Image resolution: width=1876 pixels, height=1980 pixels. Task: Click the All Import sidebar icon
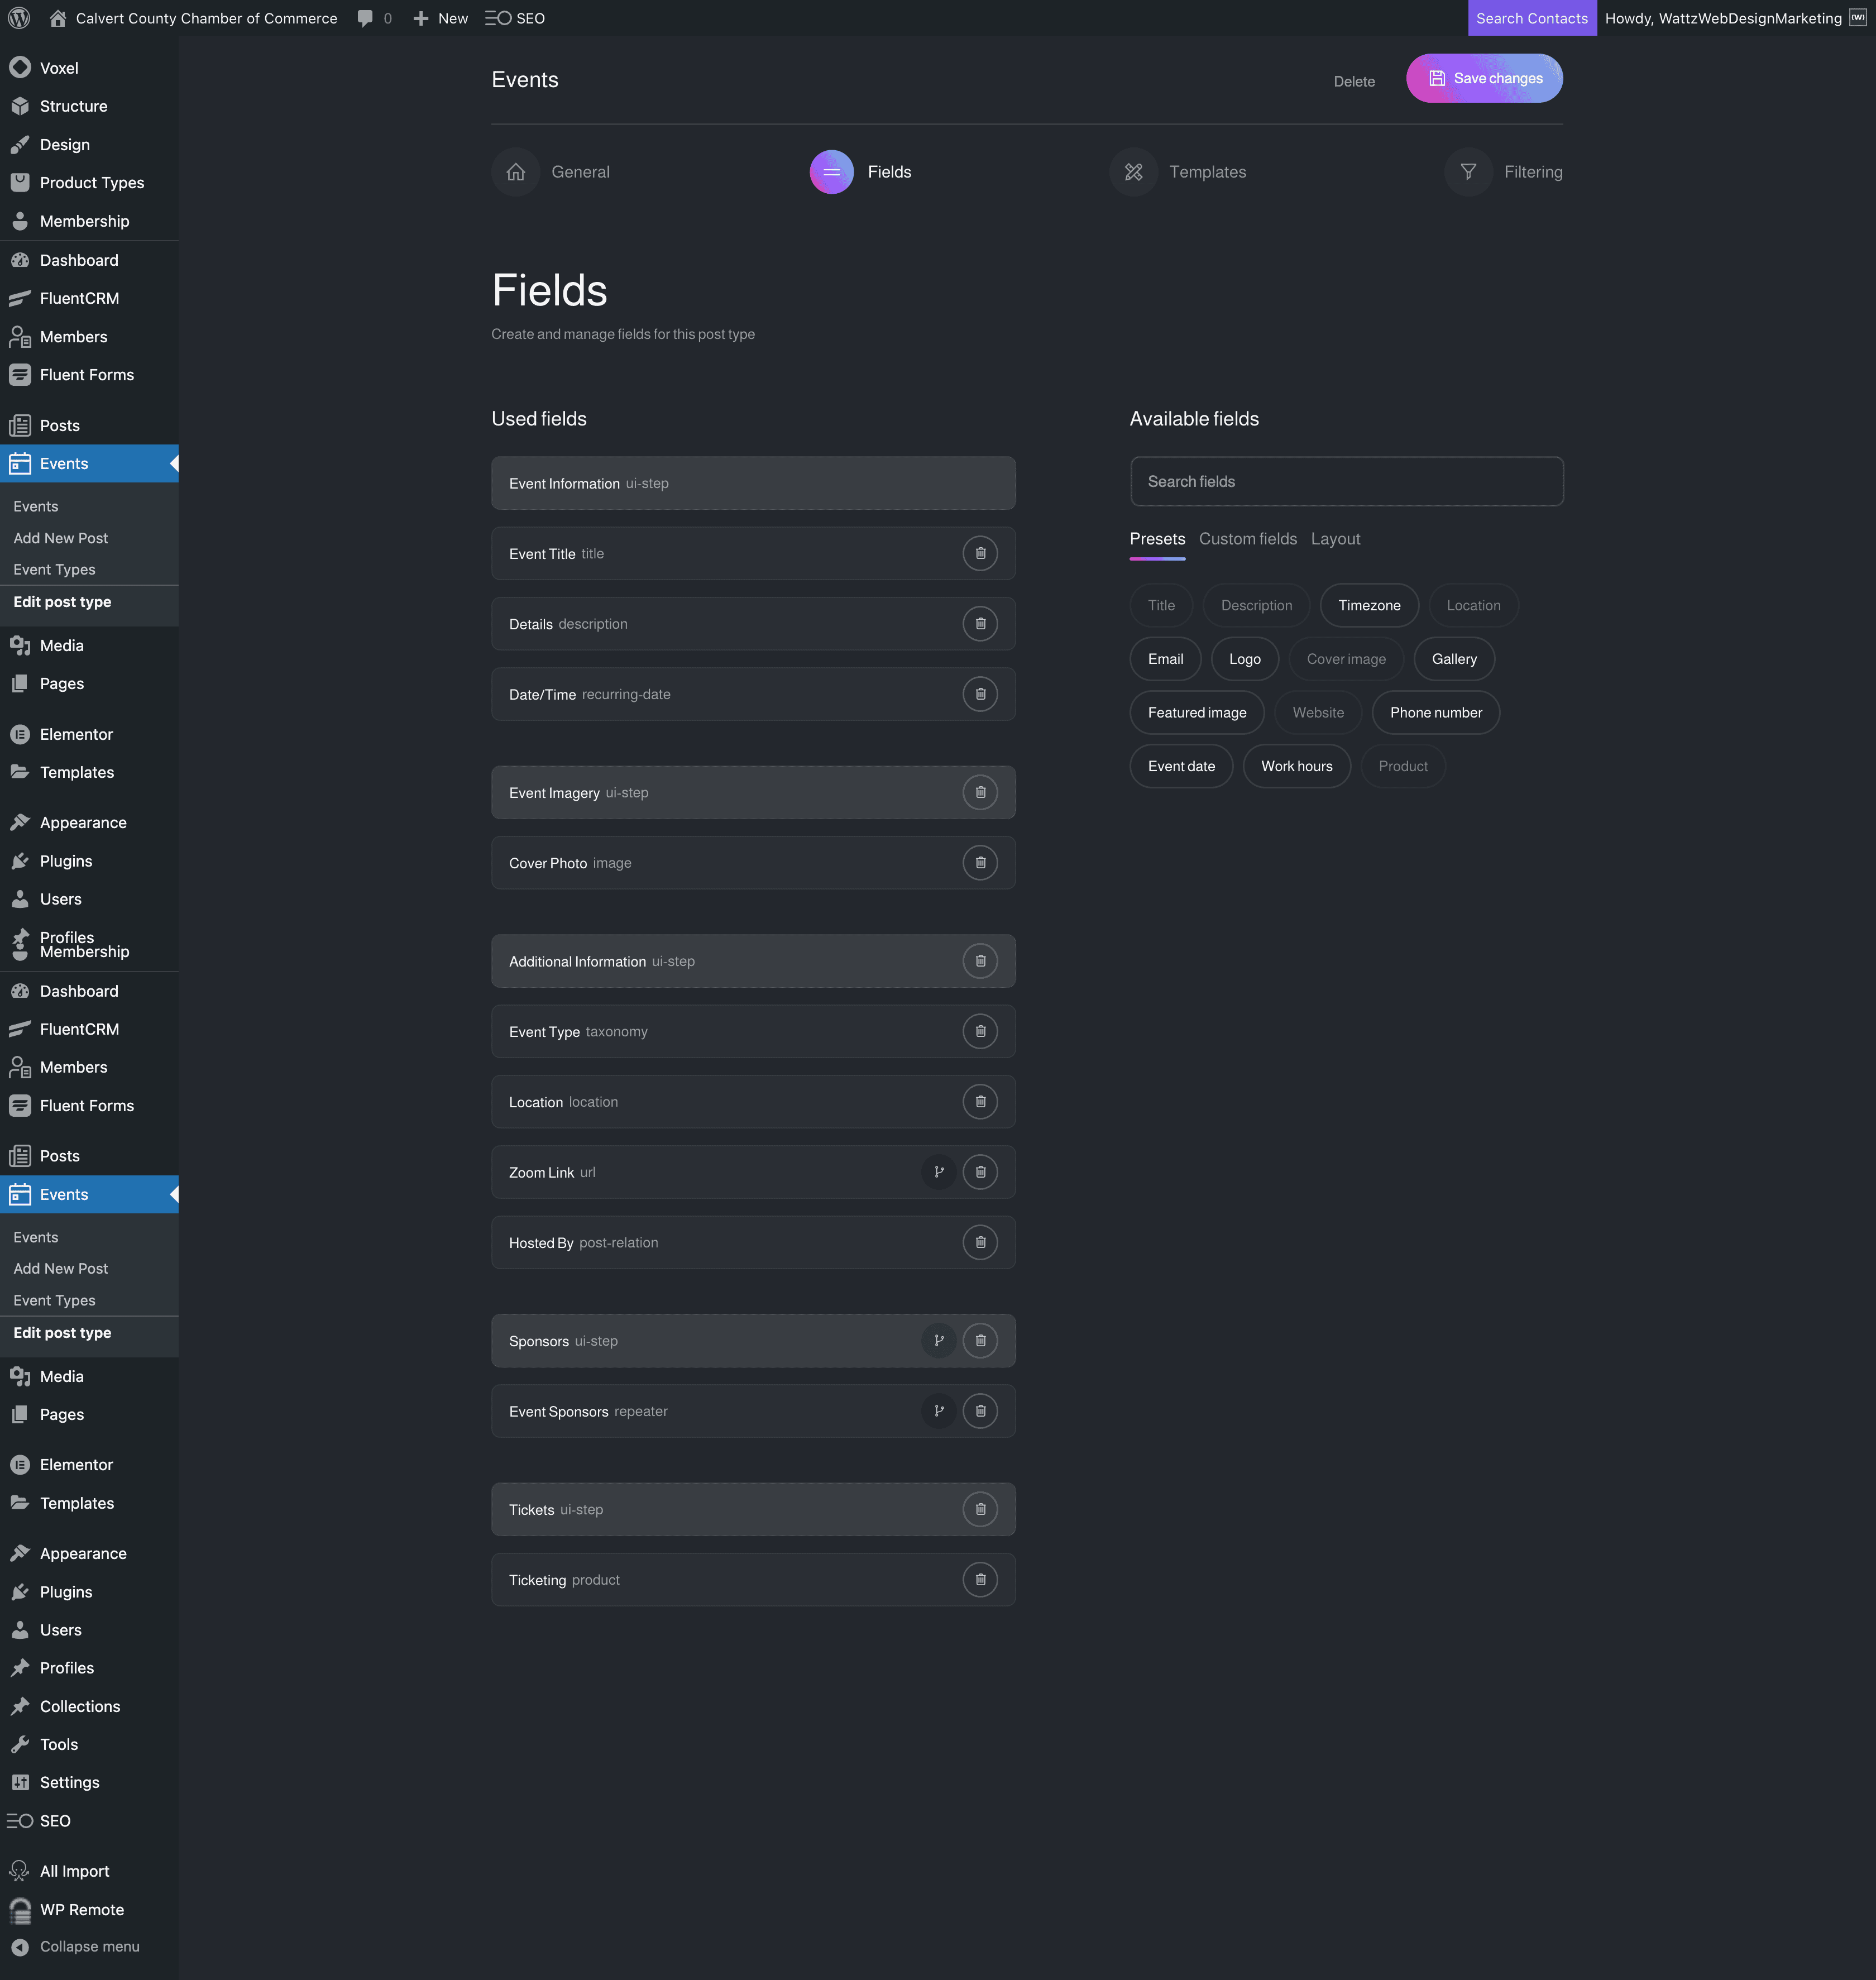click(21, 1870)
